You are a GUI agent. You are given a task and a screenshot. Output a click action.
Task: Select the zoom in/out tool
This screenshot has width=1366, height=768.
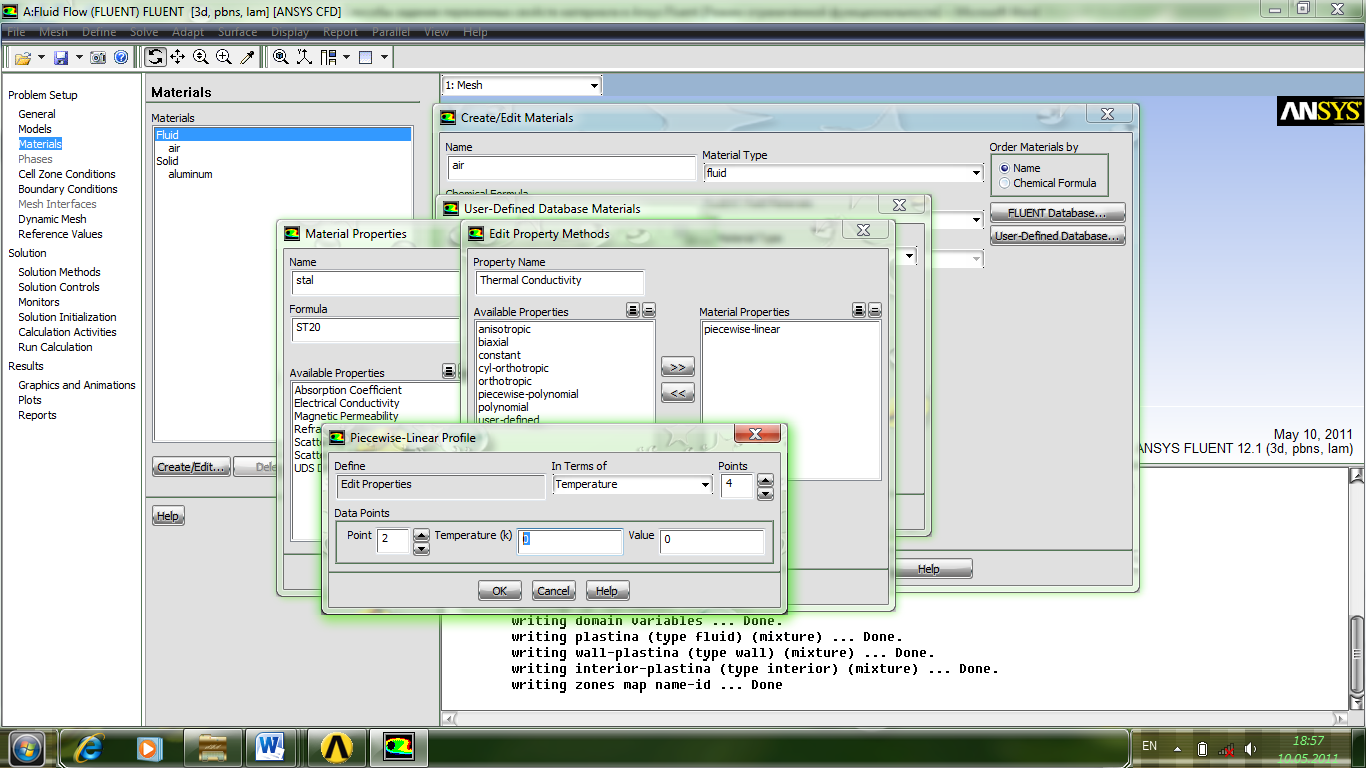[201, 58]
